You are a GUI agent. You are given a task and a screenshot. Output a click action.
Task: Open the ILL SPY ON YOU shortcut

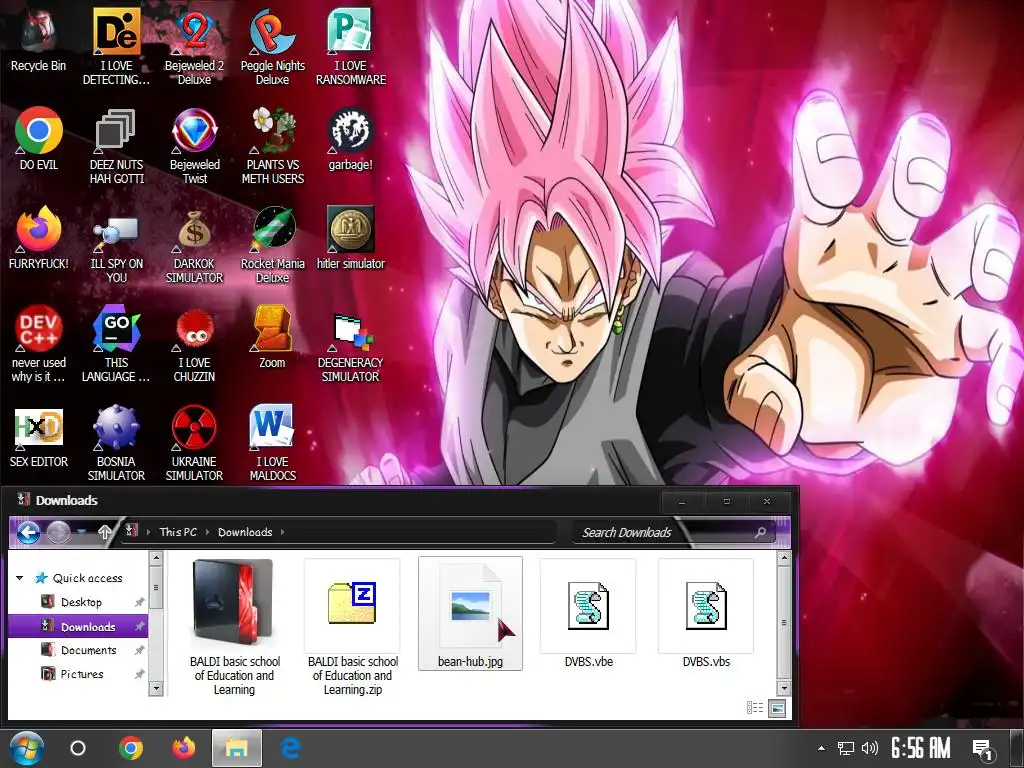(116, 246)
